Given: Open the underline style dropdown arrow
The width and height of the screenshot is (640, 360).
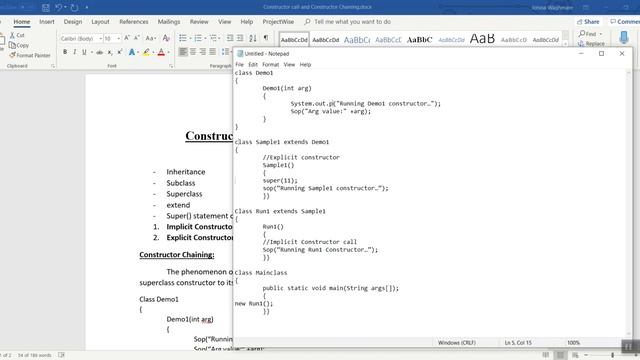Looking at the screenshot, I should pos(91,52).
